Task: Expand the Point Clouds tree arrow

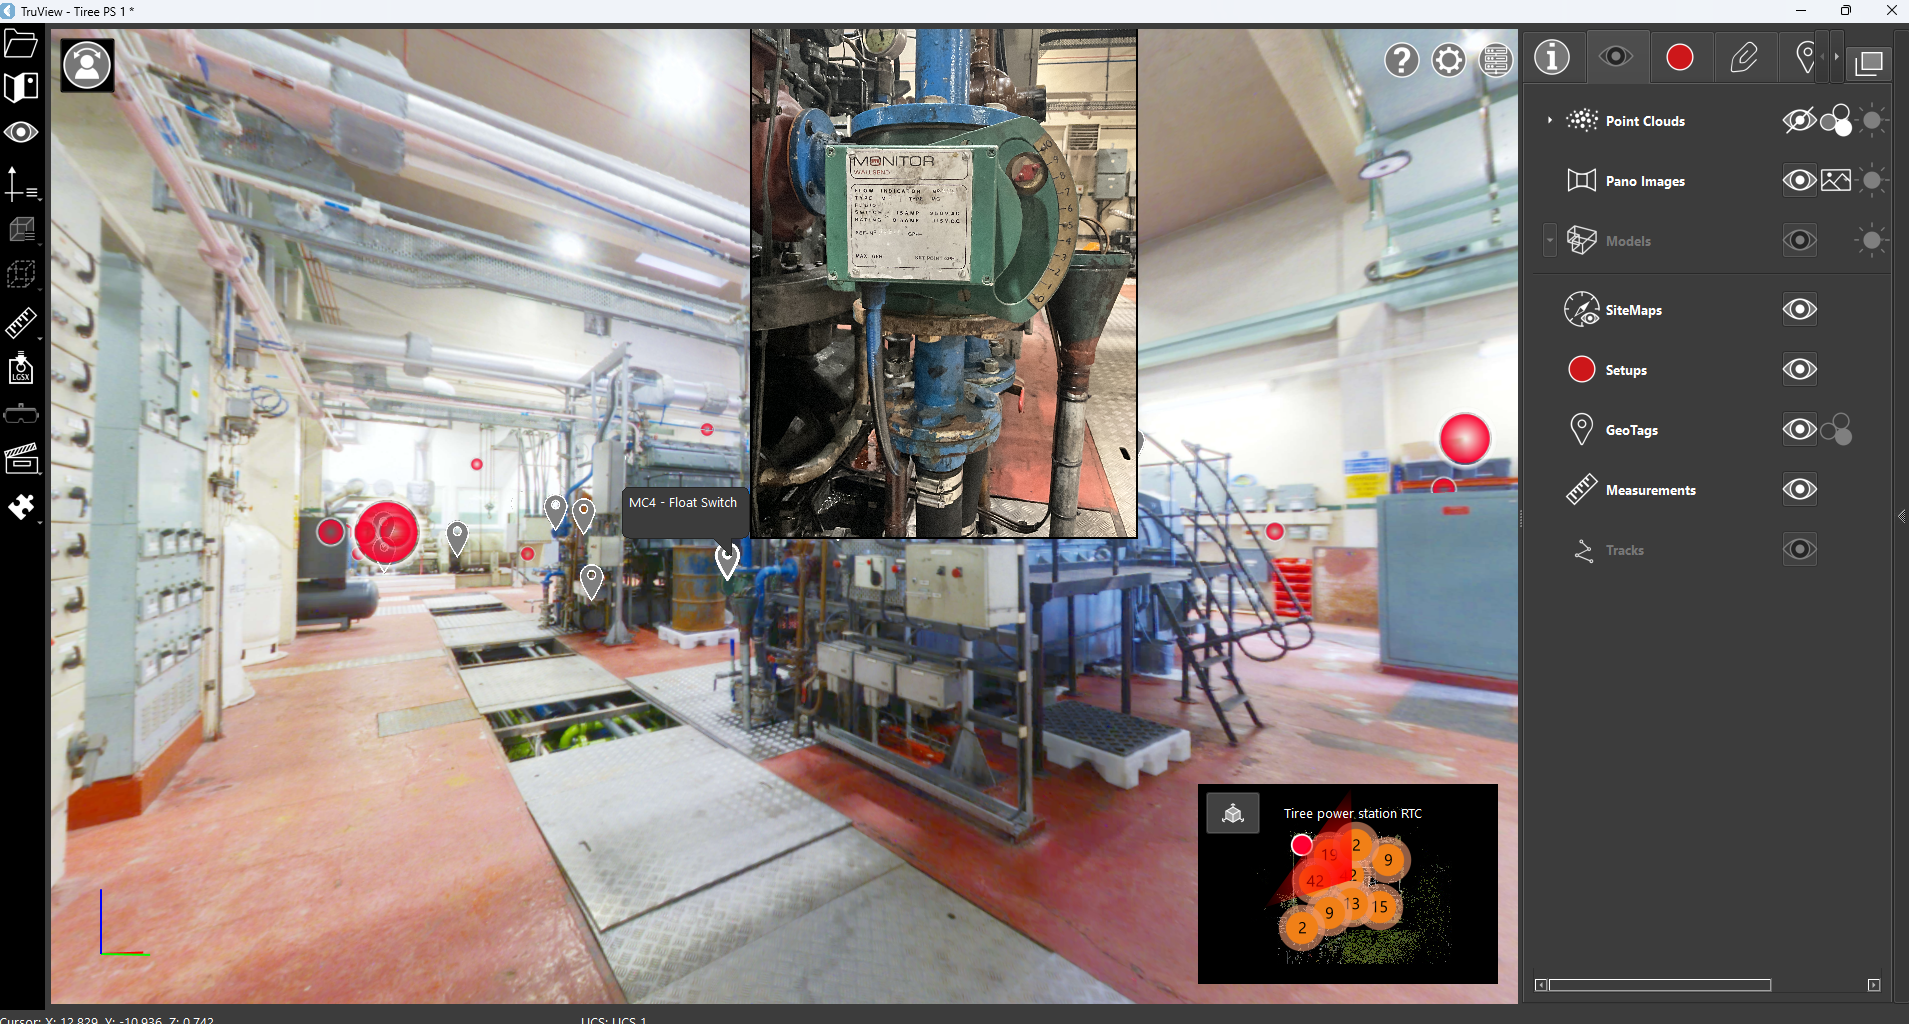Action: click(1550, 121)
